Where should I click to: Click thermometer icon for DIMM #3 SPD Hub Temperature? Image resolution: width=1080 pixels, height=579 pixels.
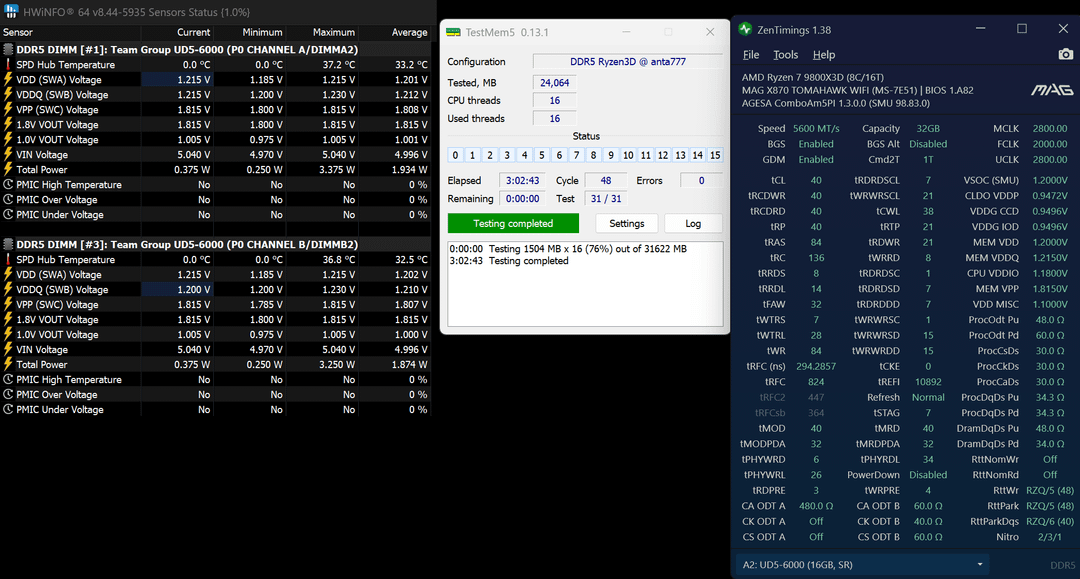(8, 260)
